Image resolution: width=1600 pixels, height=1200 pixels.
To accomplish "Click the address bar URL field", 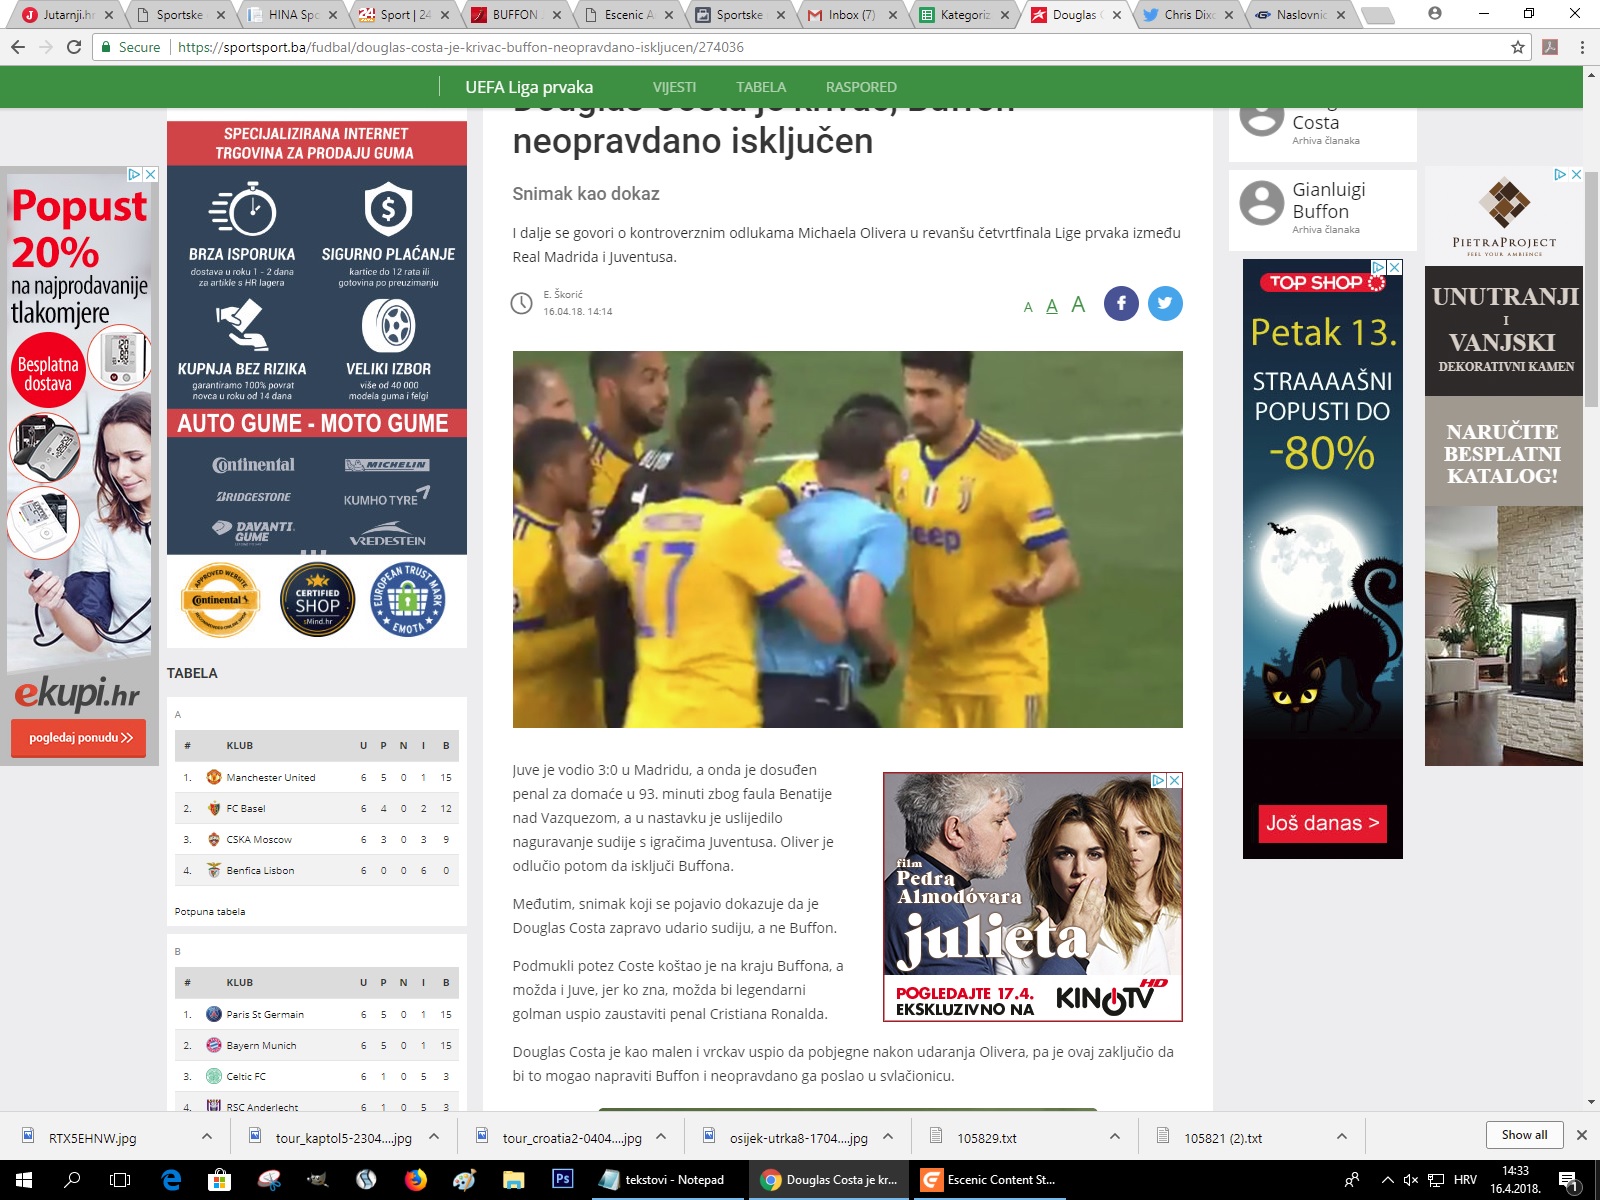I will coord(800,47).
